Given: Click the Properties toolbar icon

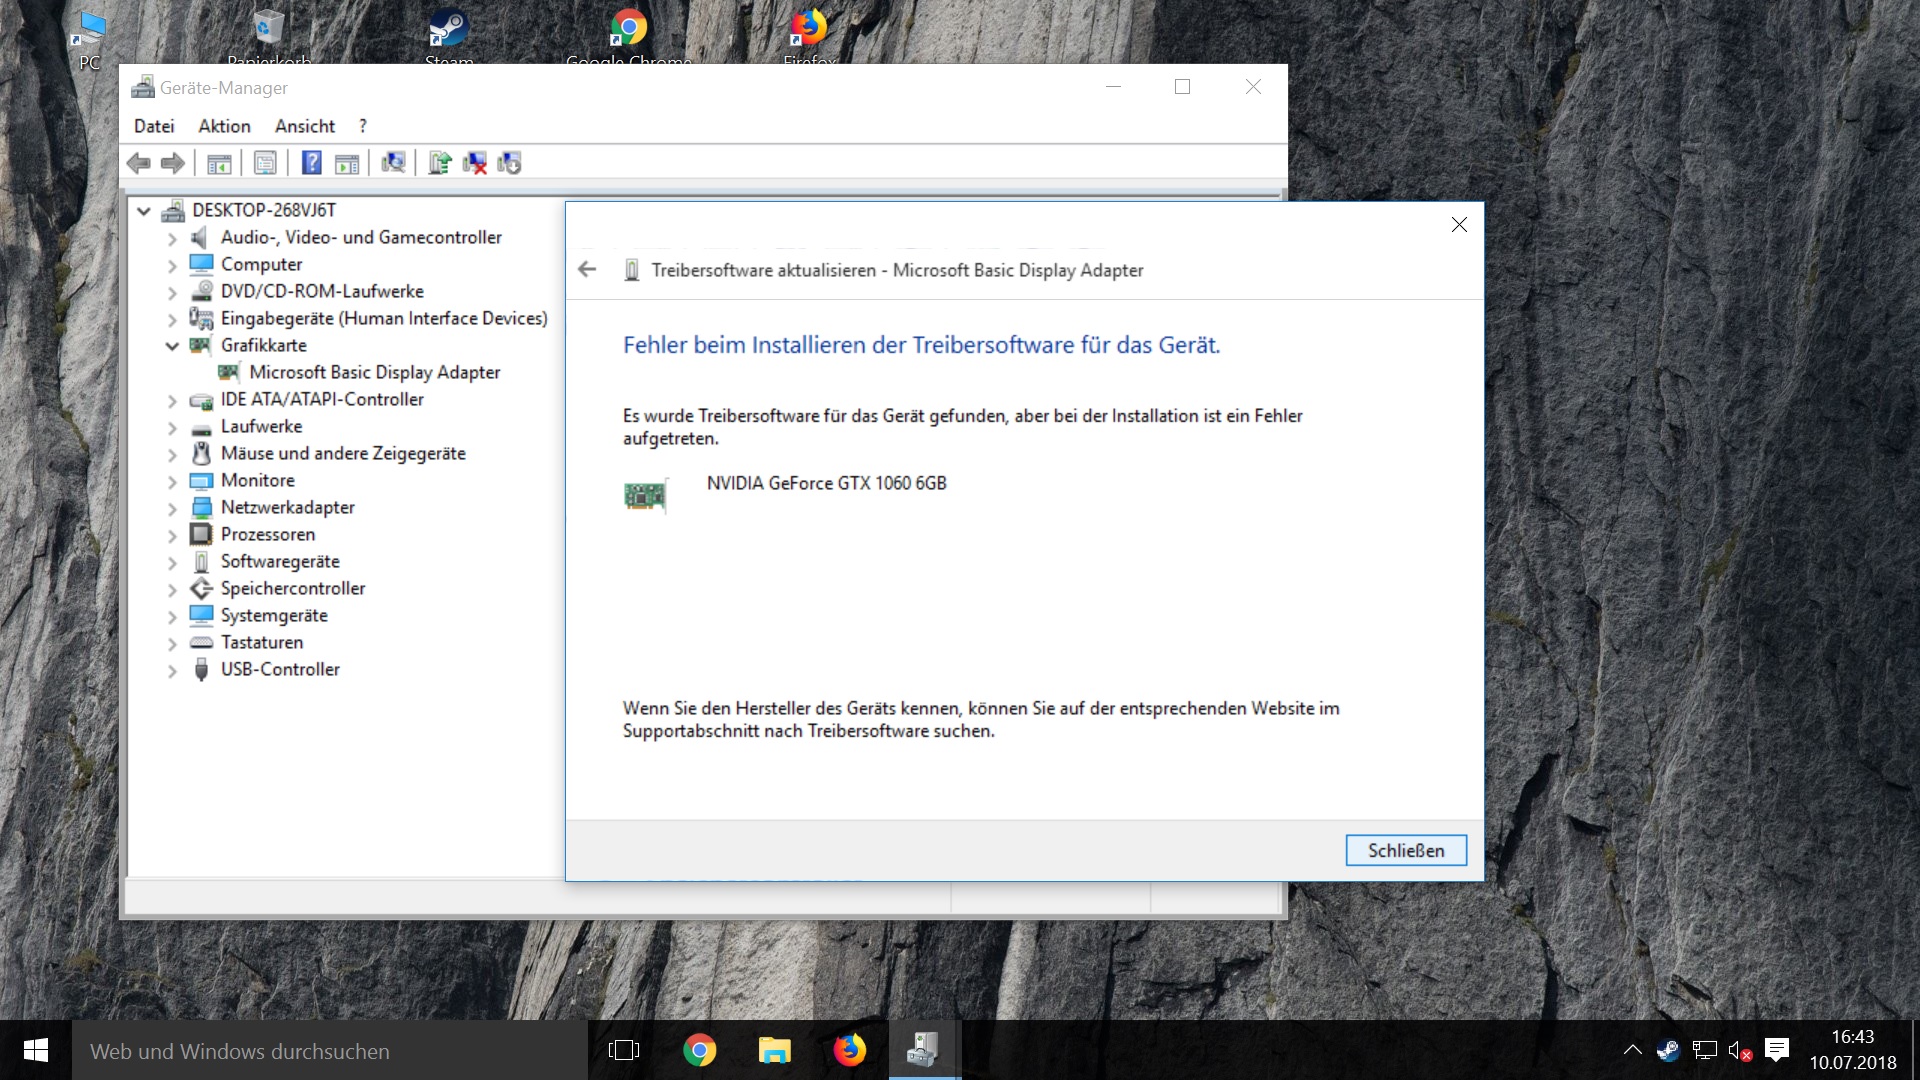Looking at the screenshot, I should 265,163.
